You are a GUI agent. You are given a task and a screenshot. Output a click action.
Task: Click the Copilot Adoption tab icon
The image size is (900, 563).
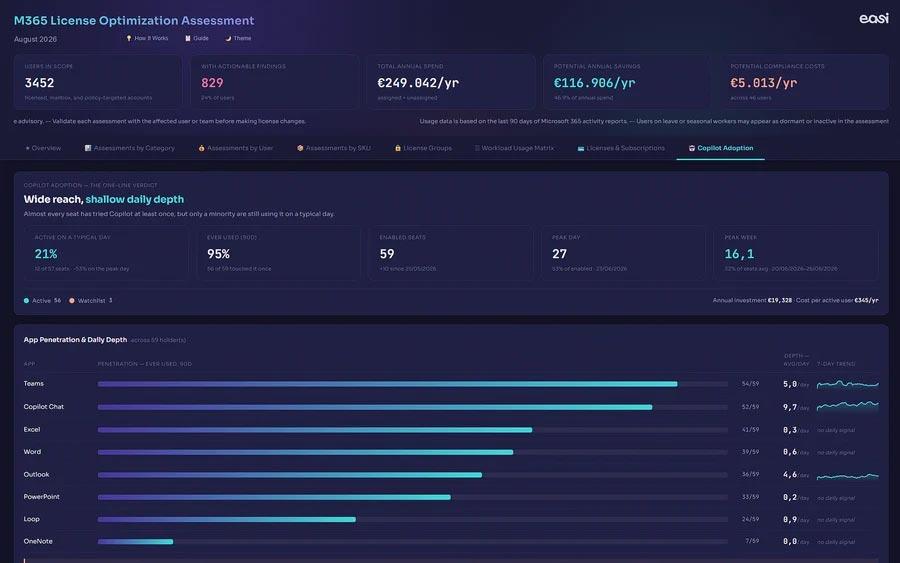tap(692, 148)
